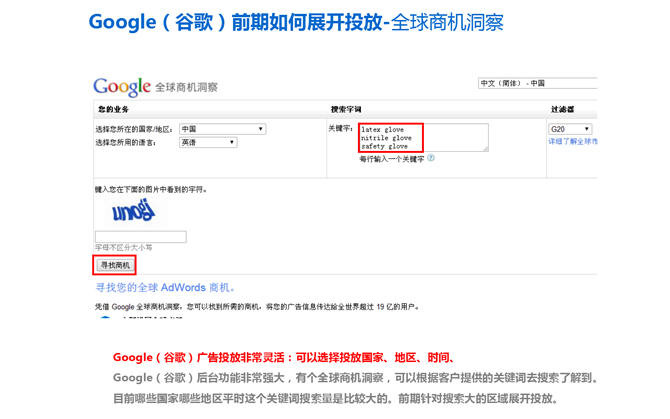
Task: Click the 每行输入一个关键字 hint text
Action: point(392,159)
